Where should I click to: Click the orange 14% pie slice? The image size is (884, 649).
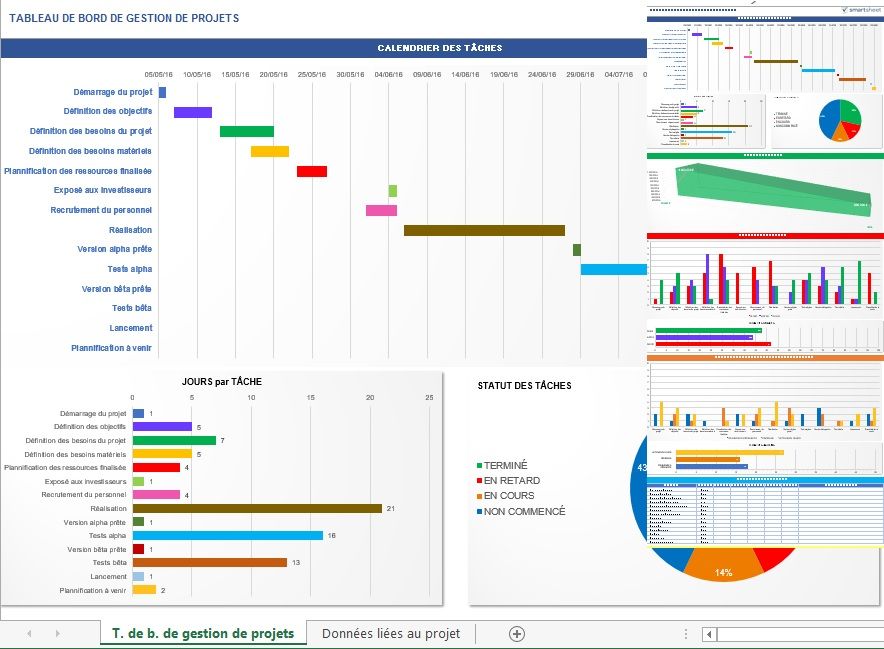click(723, 572)
